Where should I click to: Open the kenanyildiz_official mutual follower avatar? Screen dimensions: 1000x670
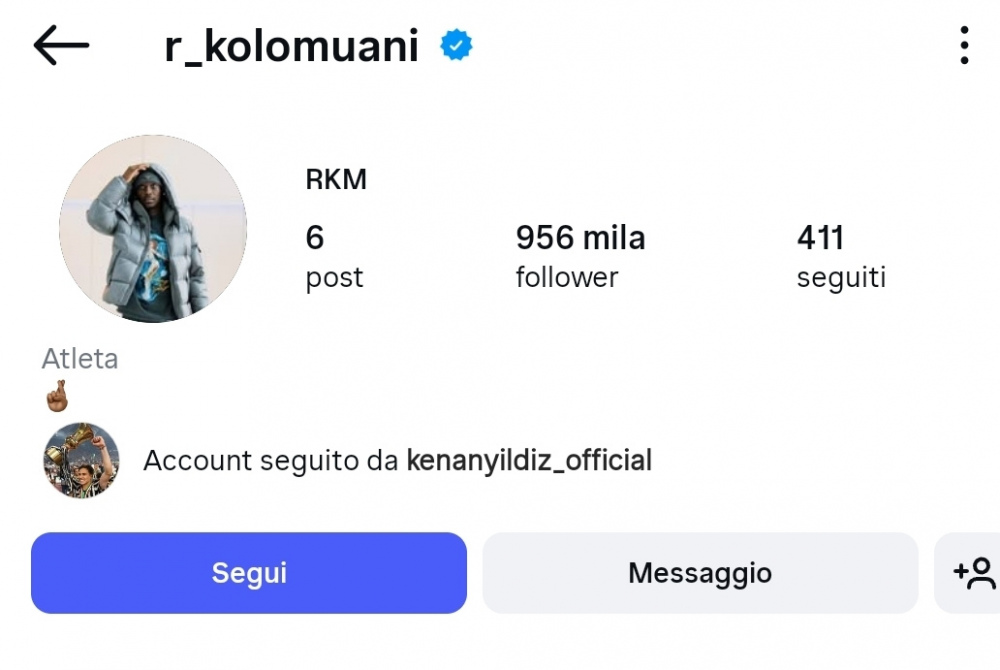[x=81, y=460]
